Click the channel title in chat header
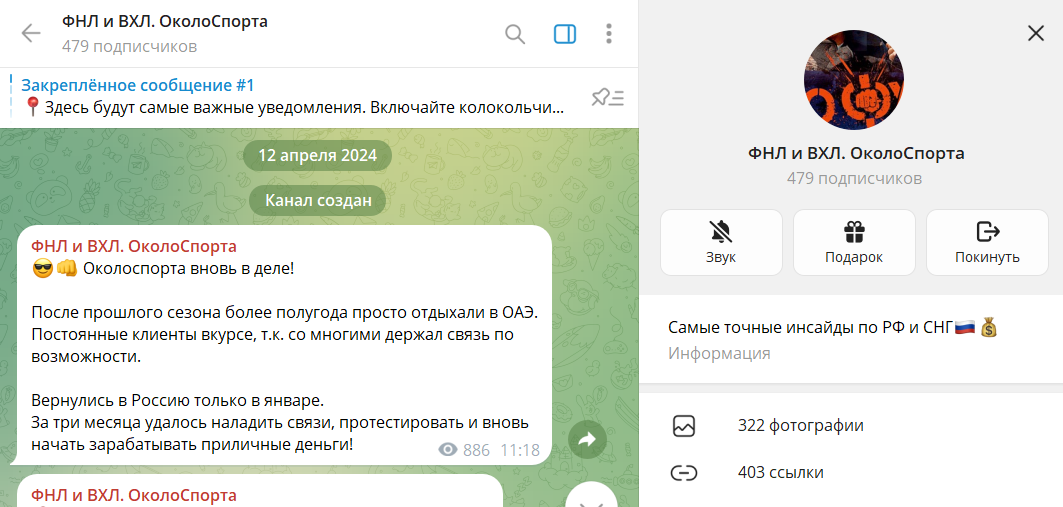This screenshot has height=507, width=1063. [165, 21]
